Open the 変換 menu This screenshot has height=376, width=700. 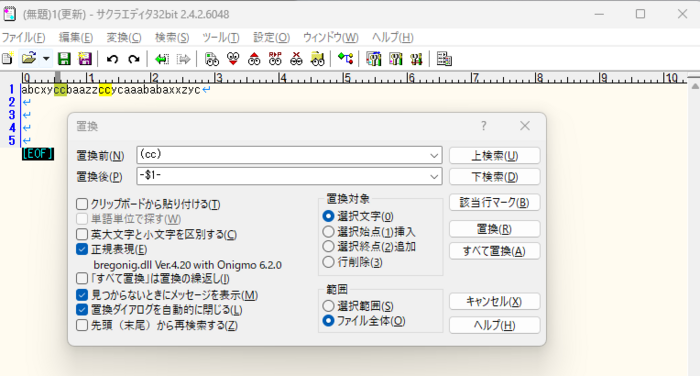(124, 38)
